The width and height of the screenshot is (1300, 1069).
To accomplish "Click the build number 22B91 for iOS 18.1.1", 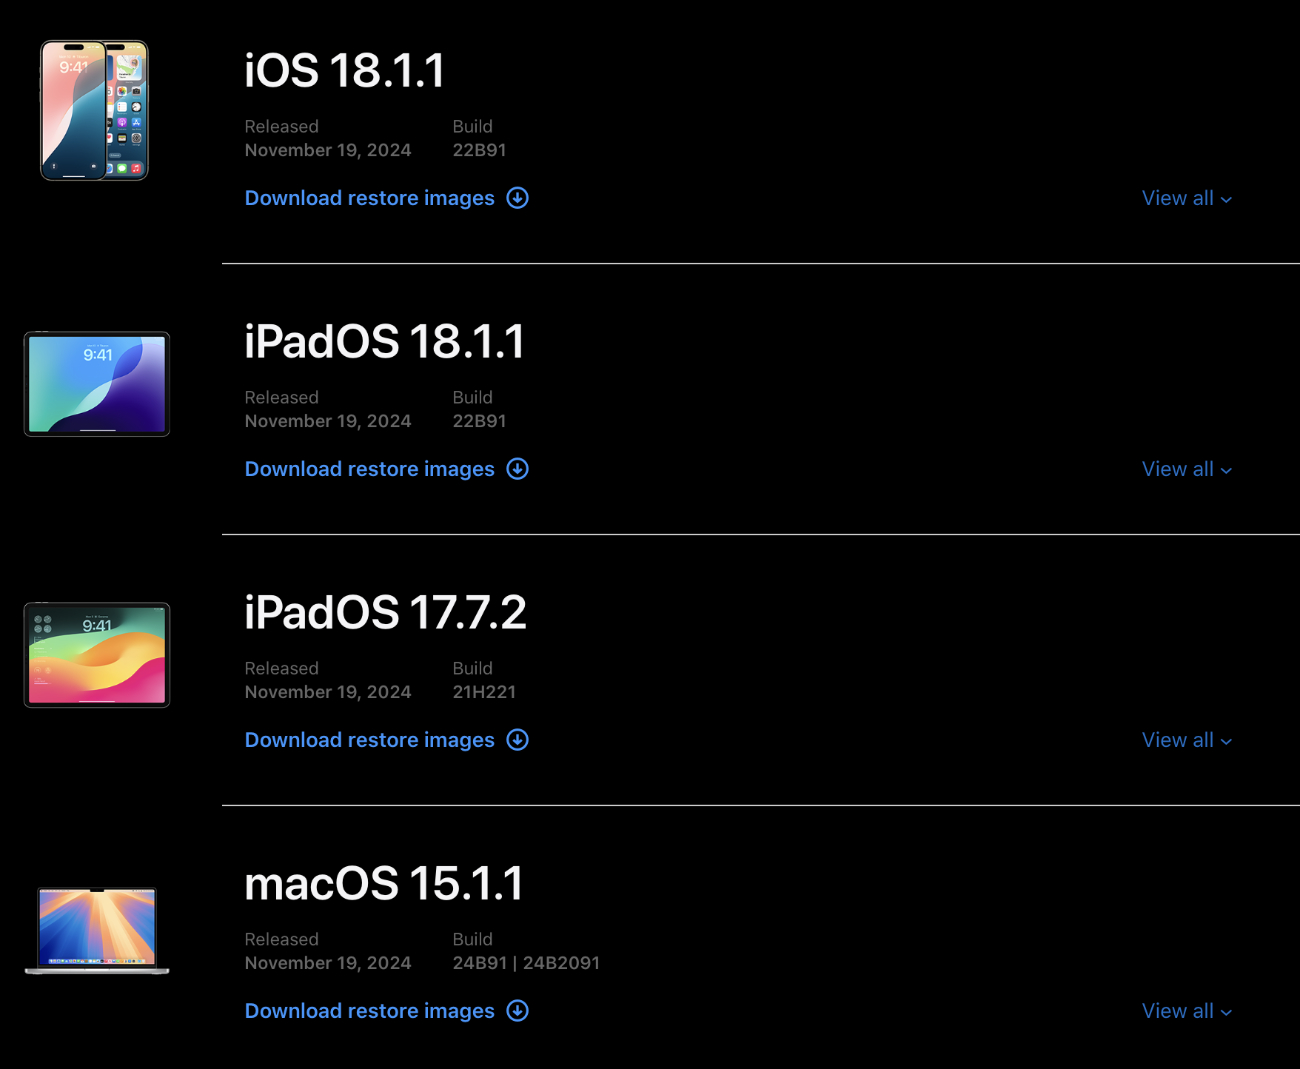I will click(479, 149).
